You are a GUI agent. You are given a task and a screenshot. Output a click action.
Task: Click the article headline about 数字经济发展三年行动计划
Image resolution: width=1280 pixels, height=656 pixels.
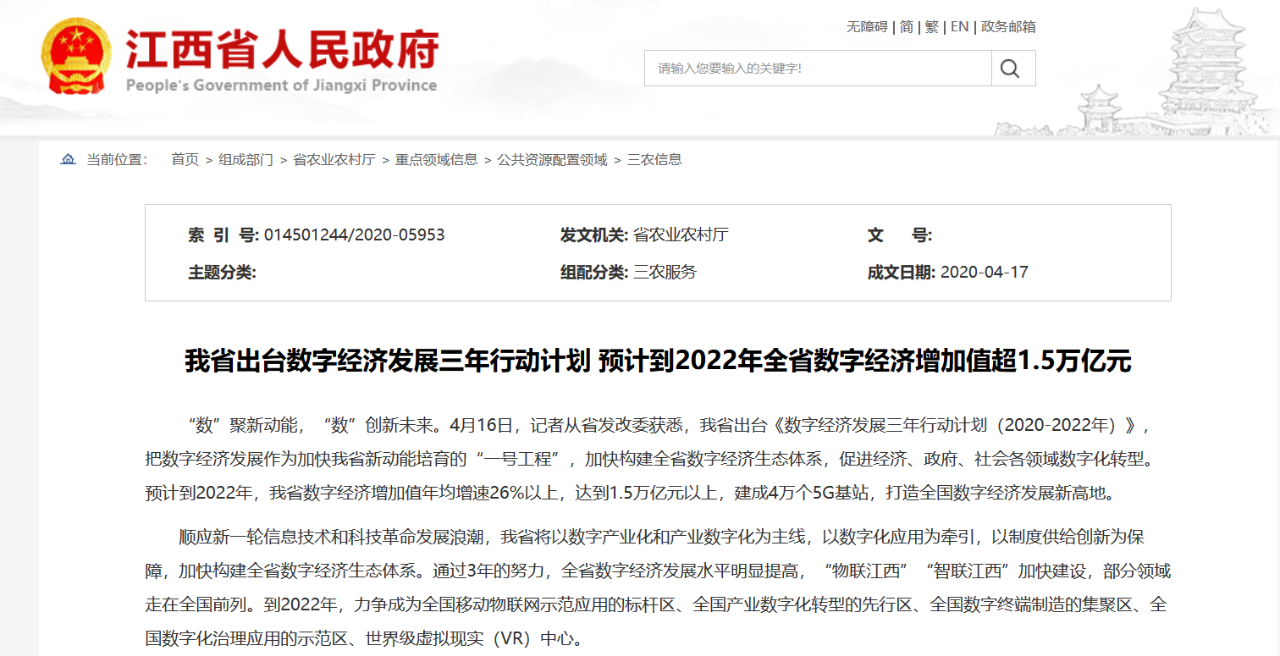[658, 361]
